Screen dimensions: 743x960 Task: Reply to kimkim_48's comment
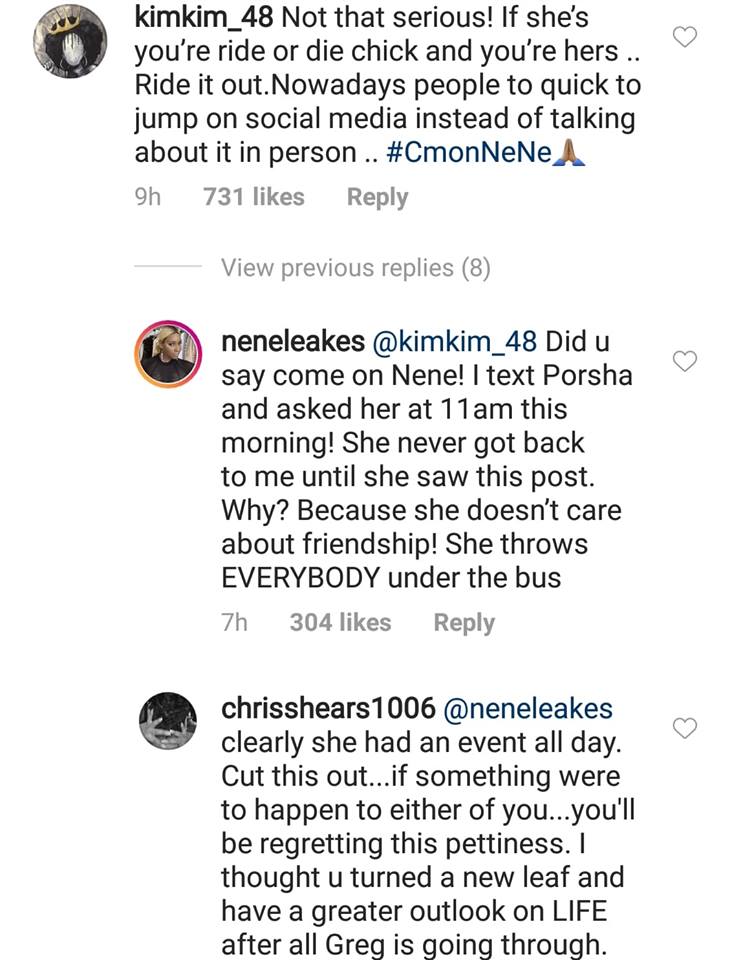click(377, 197)
